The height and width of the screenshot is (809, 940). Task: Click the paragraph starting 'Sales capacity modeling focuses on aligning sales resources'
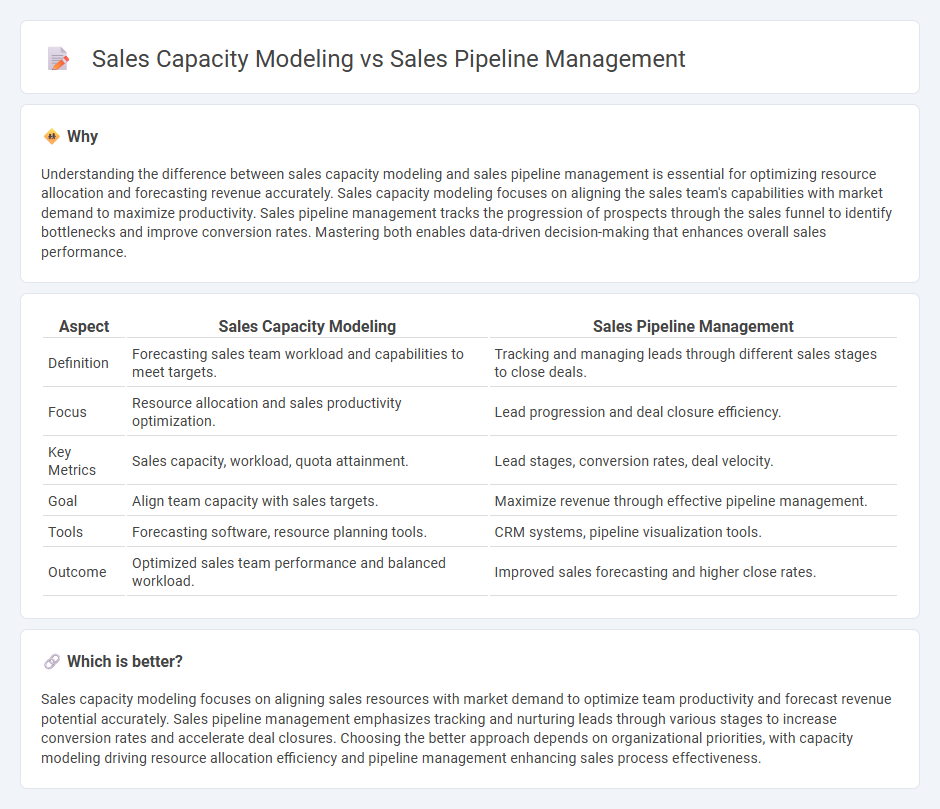click(x=466, y=729)
